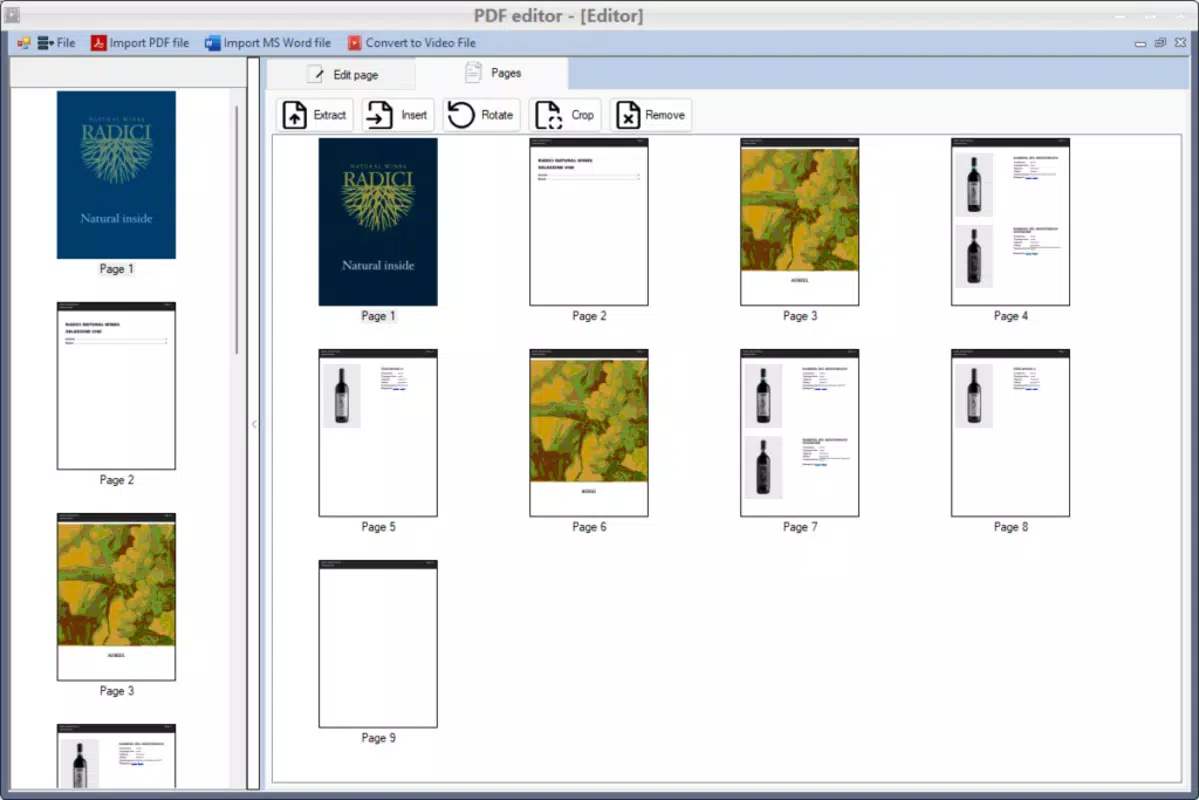
Task: Restore the inner Editor document window
Action: pyautogui.click(x=1160, y=43)
